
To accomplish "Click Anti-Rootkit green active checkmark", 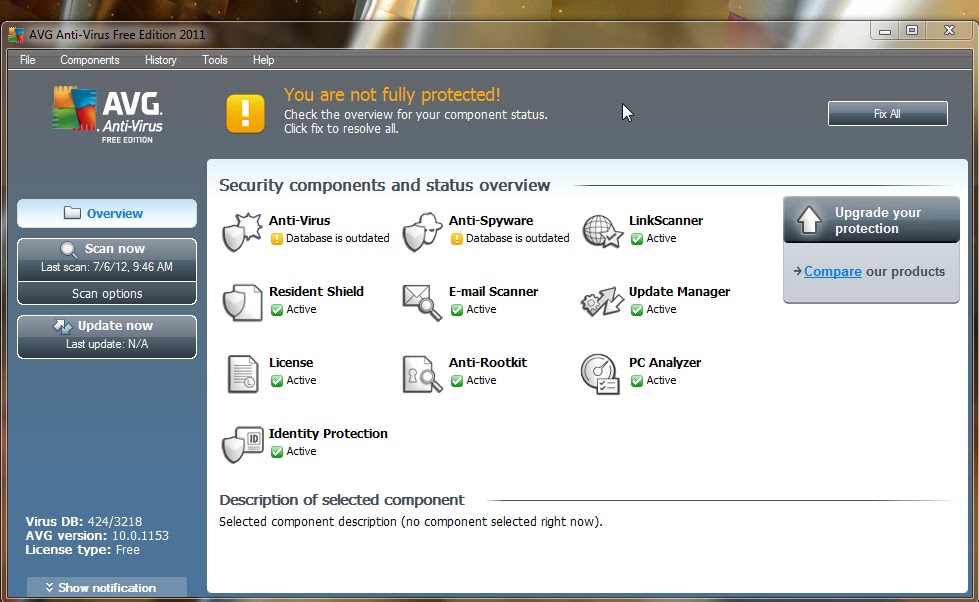I will tap(456, 381).
